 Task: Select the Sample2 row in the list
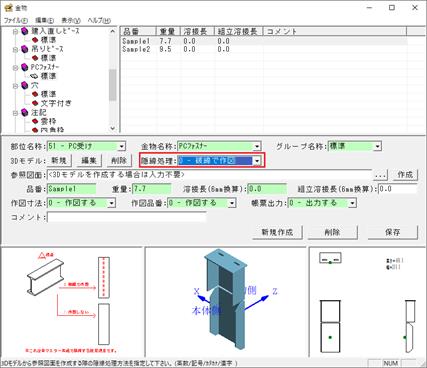[x=263, y=49]
